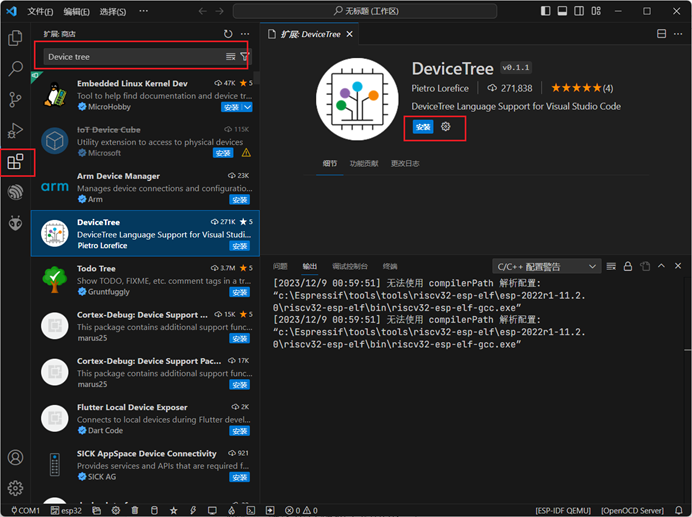Close the 扩展: DeviceTree editor tab
692x517 pixels.
350,34
